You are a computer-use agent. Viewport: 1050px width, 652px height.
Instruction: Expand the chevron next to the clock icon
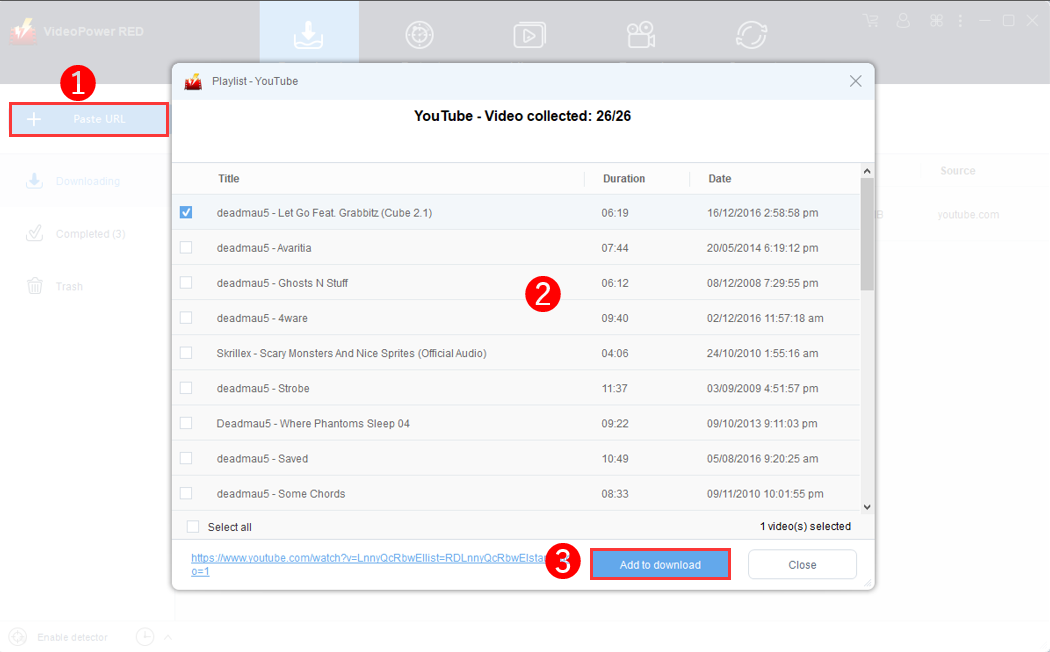(x=167, y=636)
